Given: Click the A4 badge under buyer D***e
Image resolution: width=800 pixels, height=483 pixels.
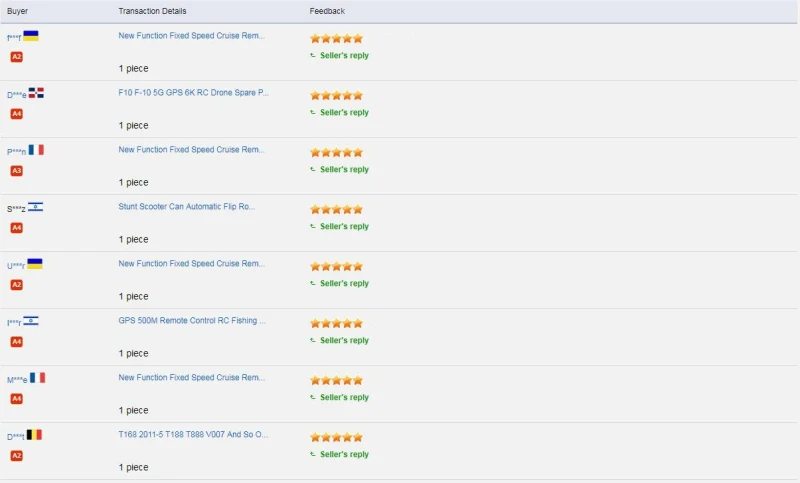Looking at the screenshot, I should (16, 114).
